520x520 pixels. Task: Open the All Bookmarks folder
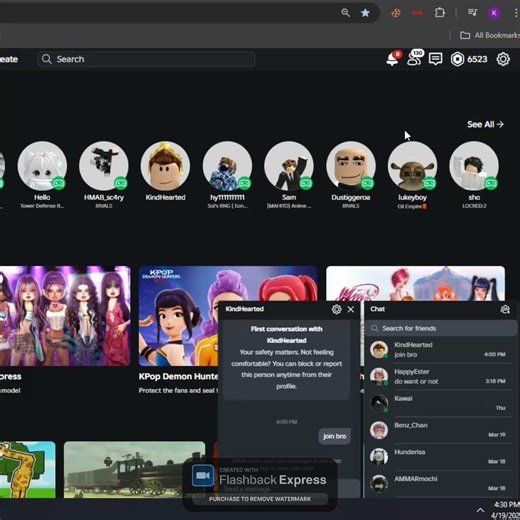tap(489, 35)
